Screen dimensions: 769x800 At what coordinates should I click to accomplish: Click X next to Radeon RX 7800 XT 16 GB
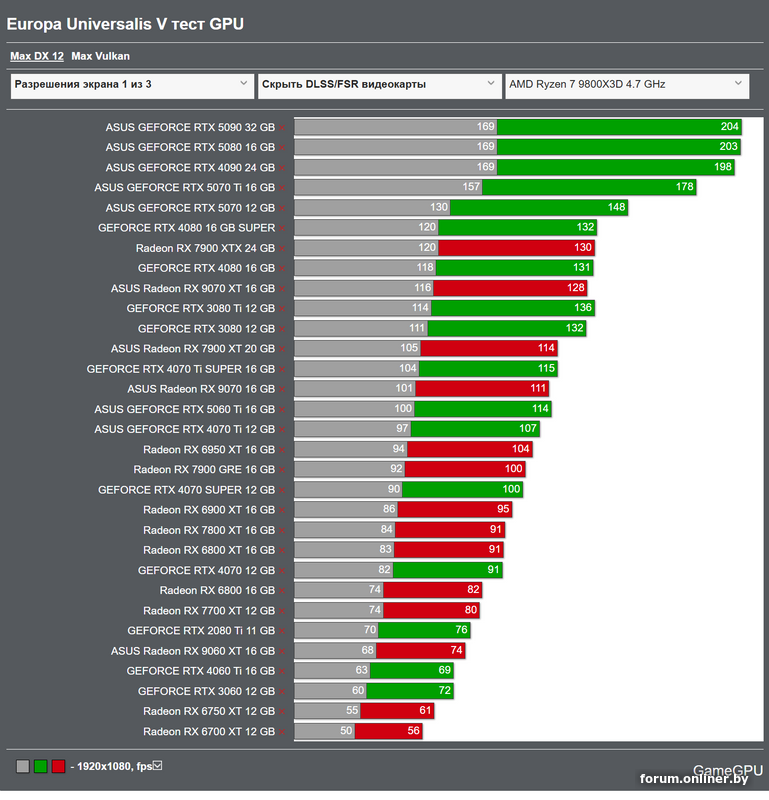[282, 531]
